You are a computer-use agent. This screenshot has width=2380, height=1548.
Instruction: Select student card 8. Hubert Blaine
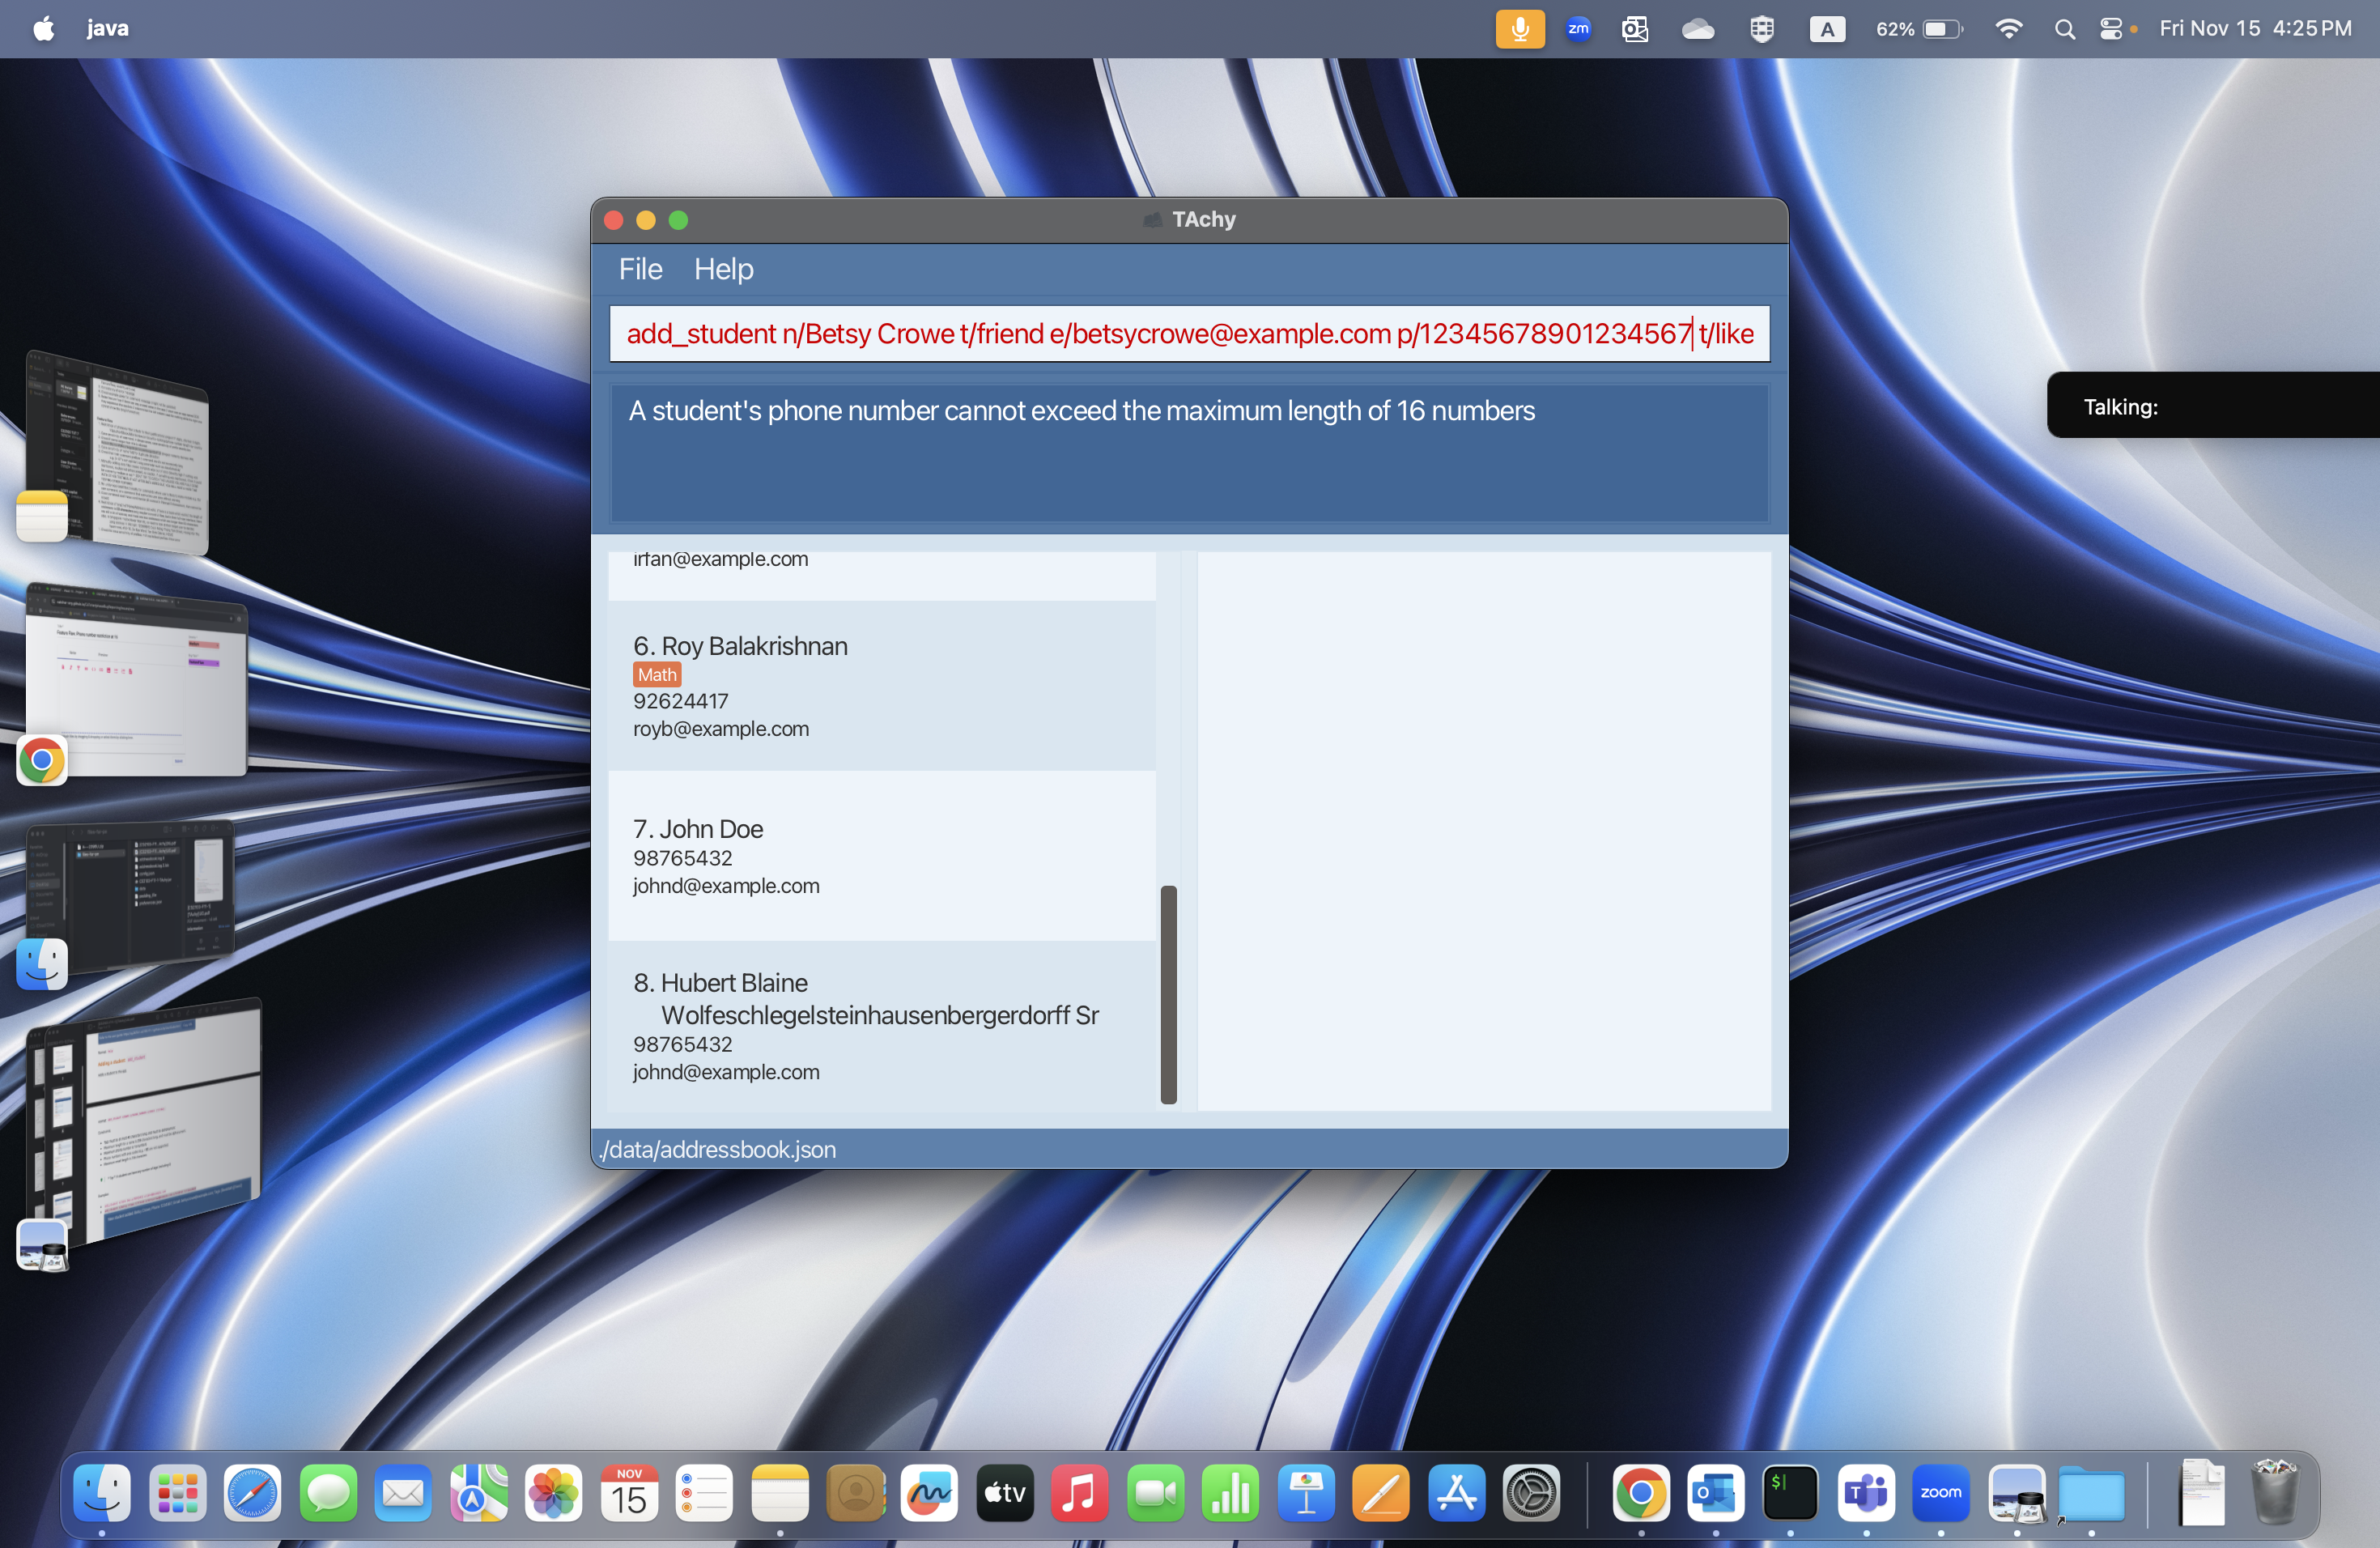pos(882,1026)
